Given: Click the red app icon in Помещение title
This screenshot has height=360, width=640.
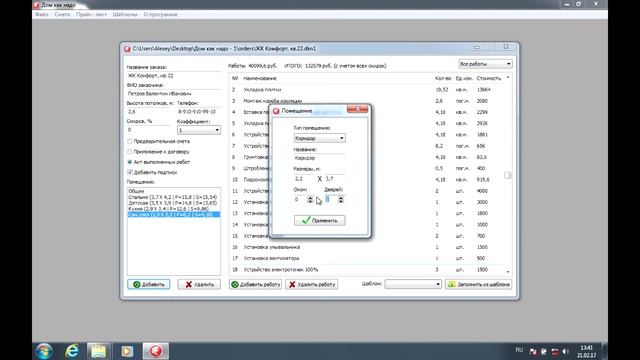Looking at the screenshot, I should 276,111.
